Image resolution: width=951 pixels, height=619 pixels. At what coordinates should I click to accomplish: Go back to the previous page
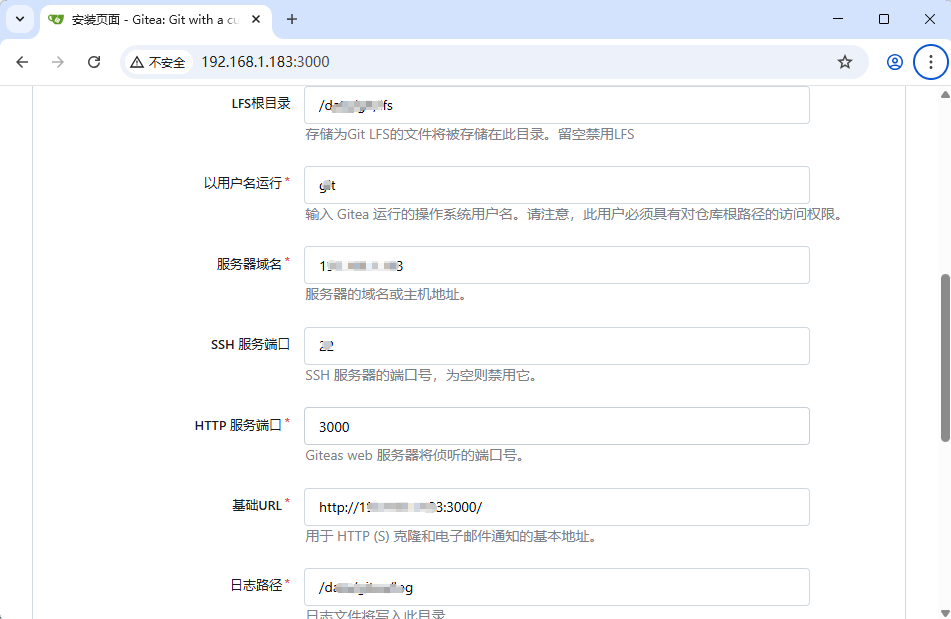click(x=22, y=62)
